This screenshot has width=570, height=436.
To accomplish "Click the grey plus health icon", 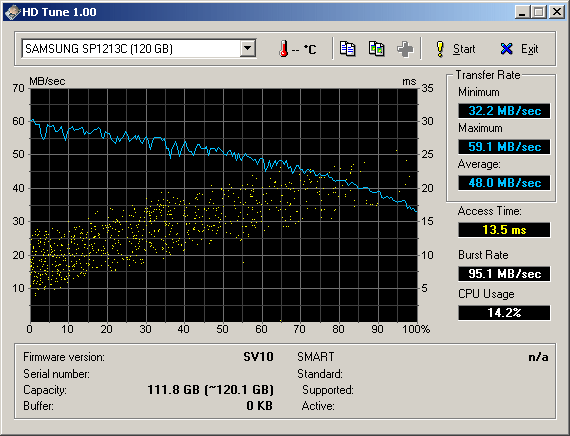I will 405,49.
